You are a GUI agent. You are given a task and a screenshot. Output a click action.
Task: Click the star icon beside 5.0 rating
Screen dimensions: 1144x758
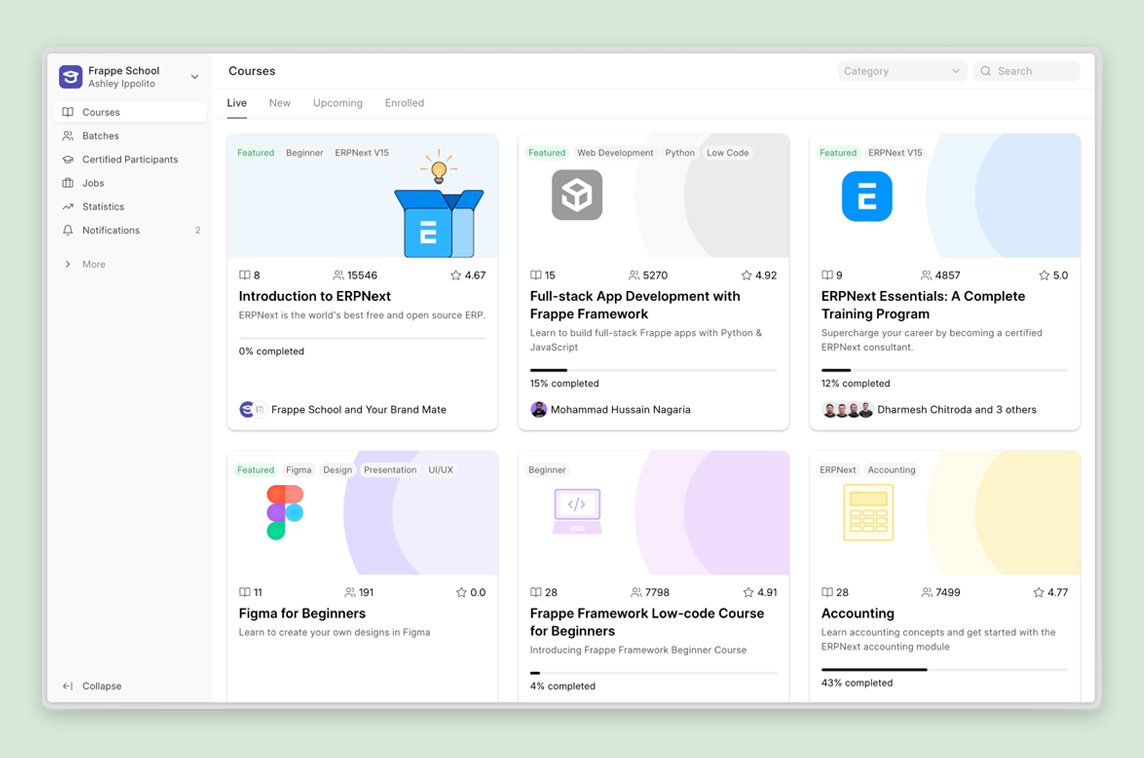tap(1044, 275)
